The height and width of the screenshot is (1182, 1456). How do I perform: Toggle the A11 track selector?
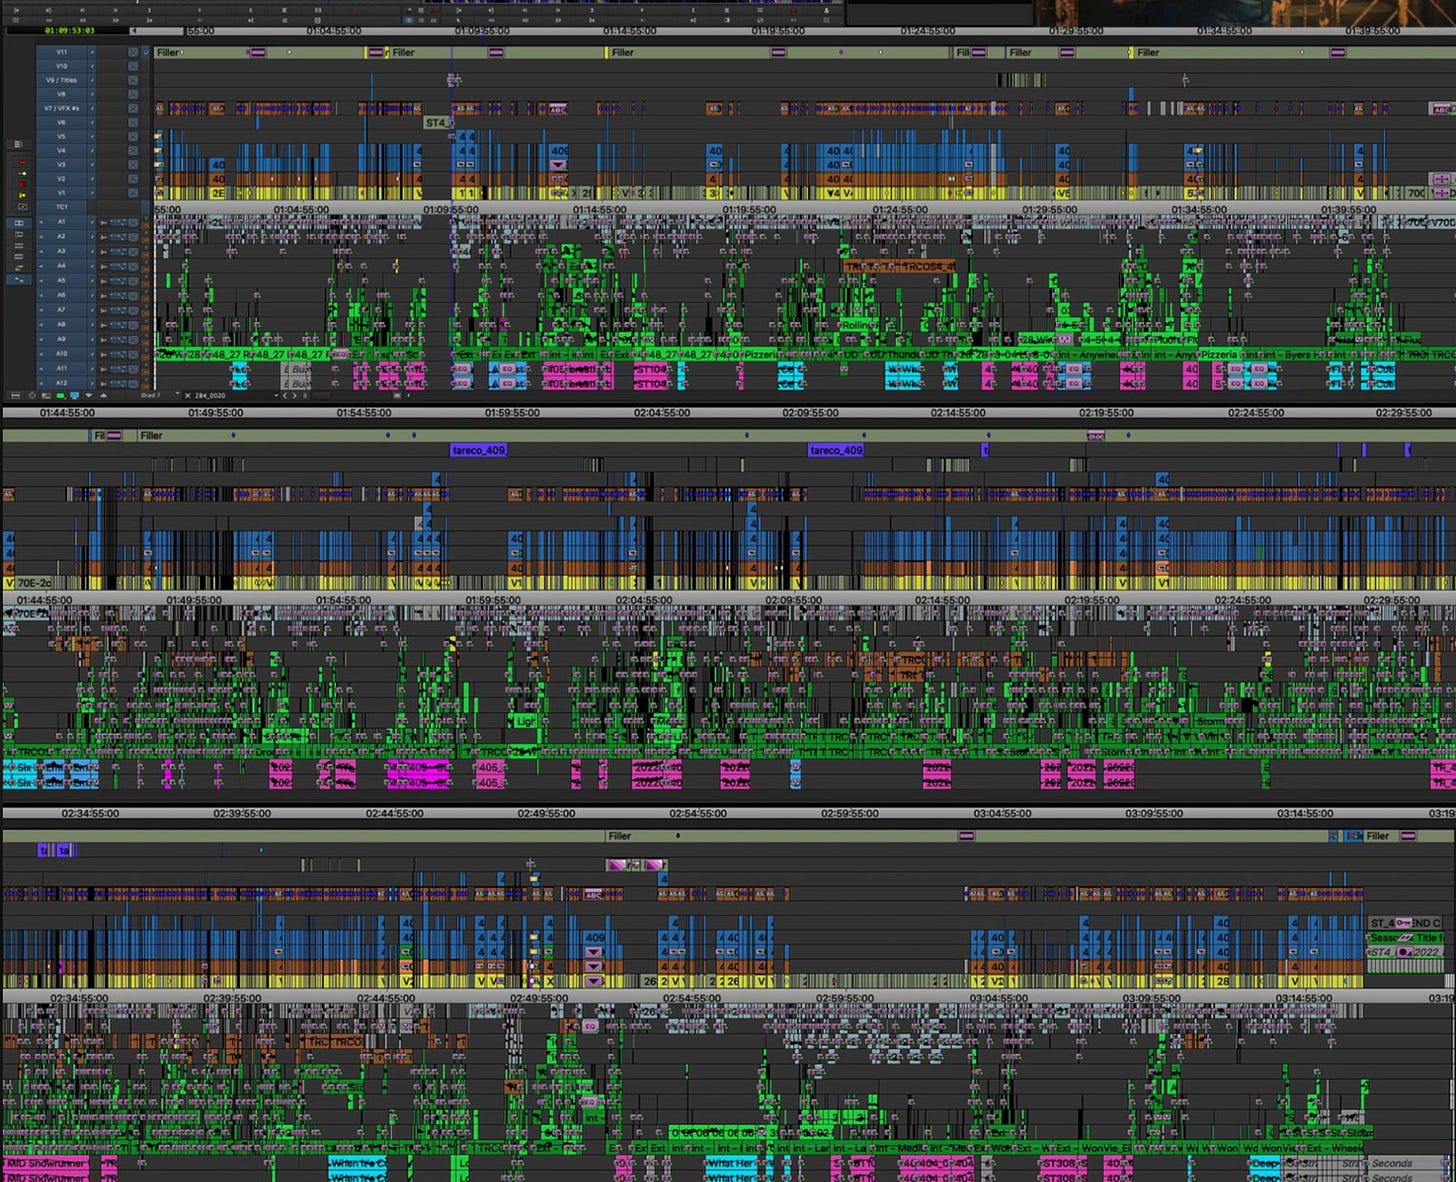coord(61,369)
